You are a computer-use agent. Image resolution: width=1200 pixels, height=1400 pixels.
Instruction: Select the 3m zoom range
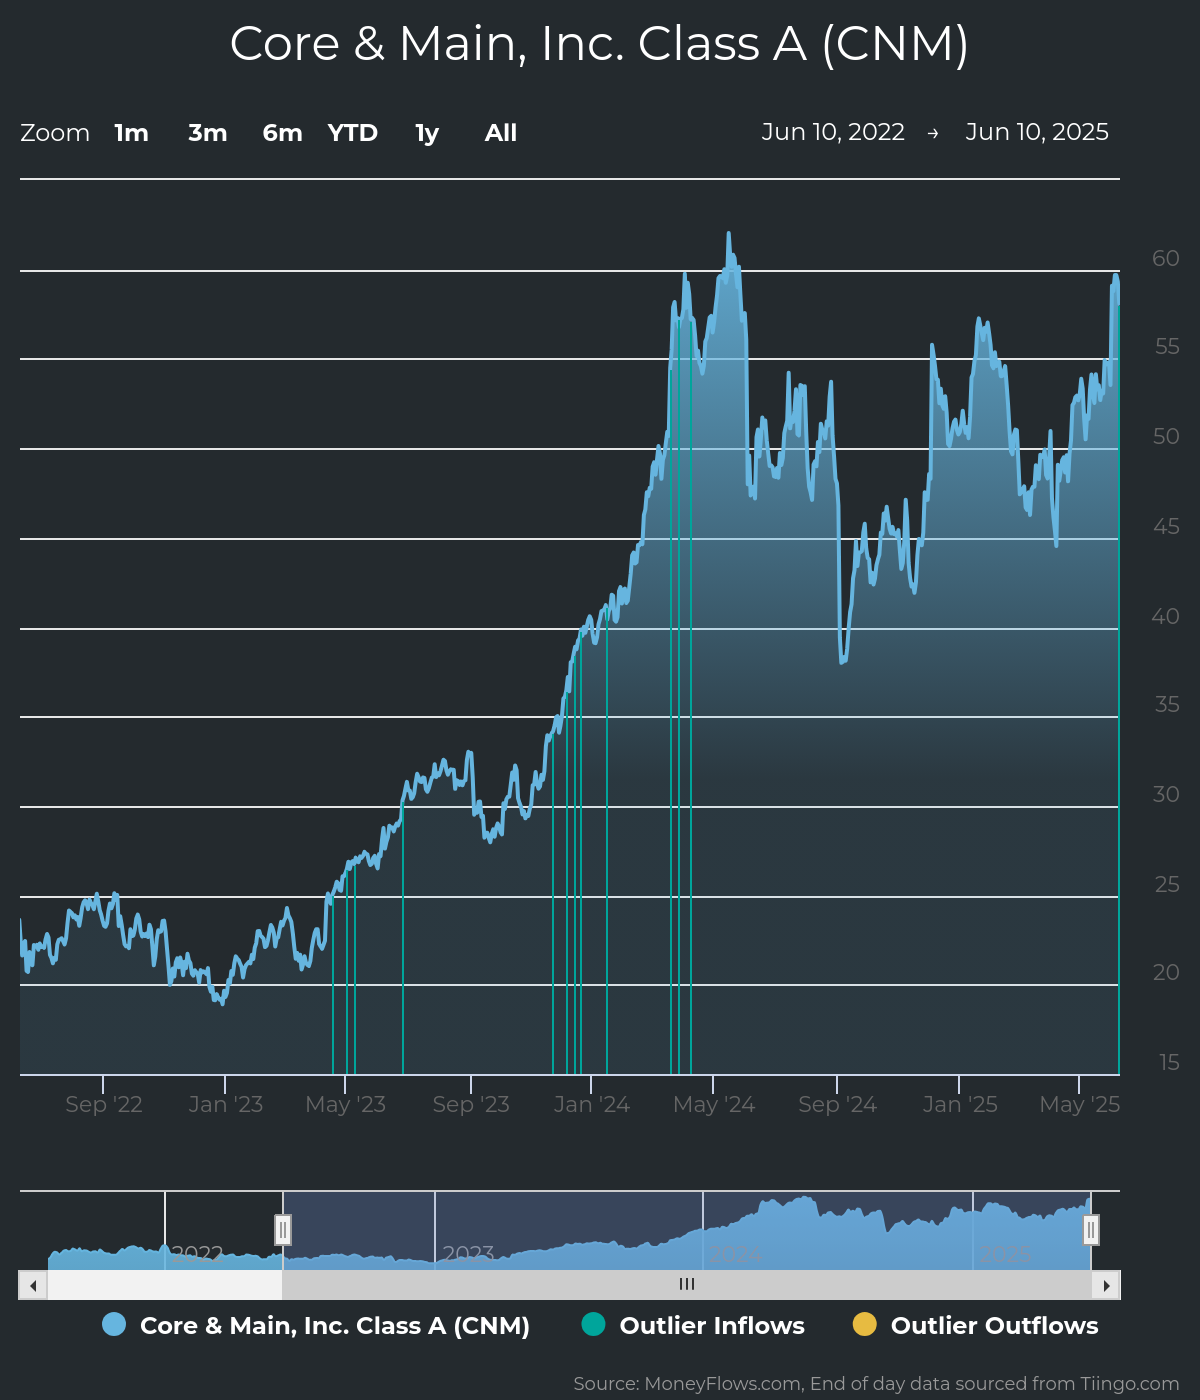[x=208, y=133]
